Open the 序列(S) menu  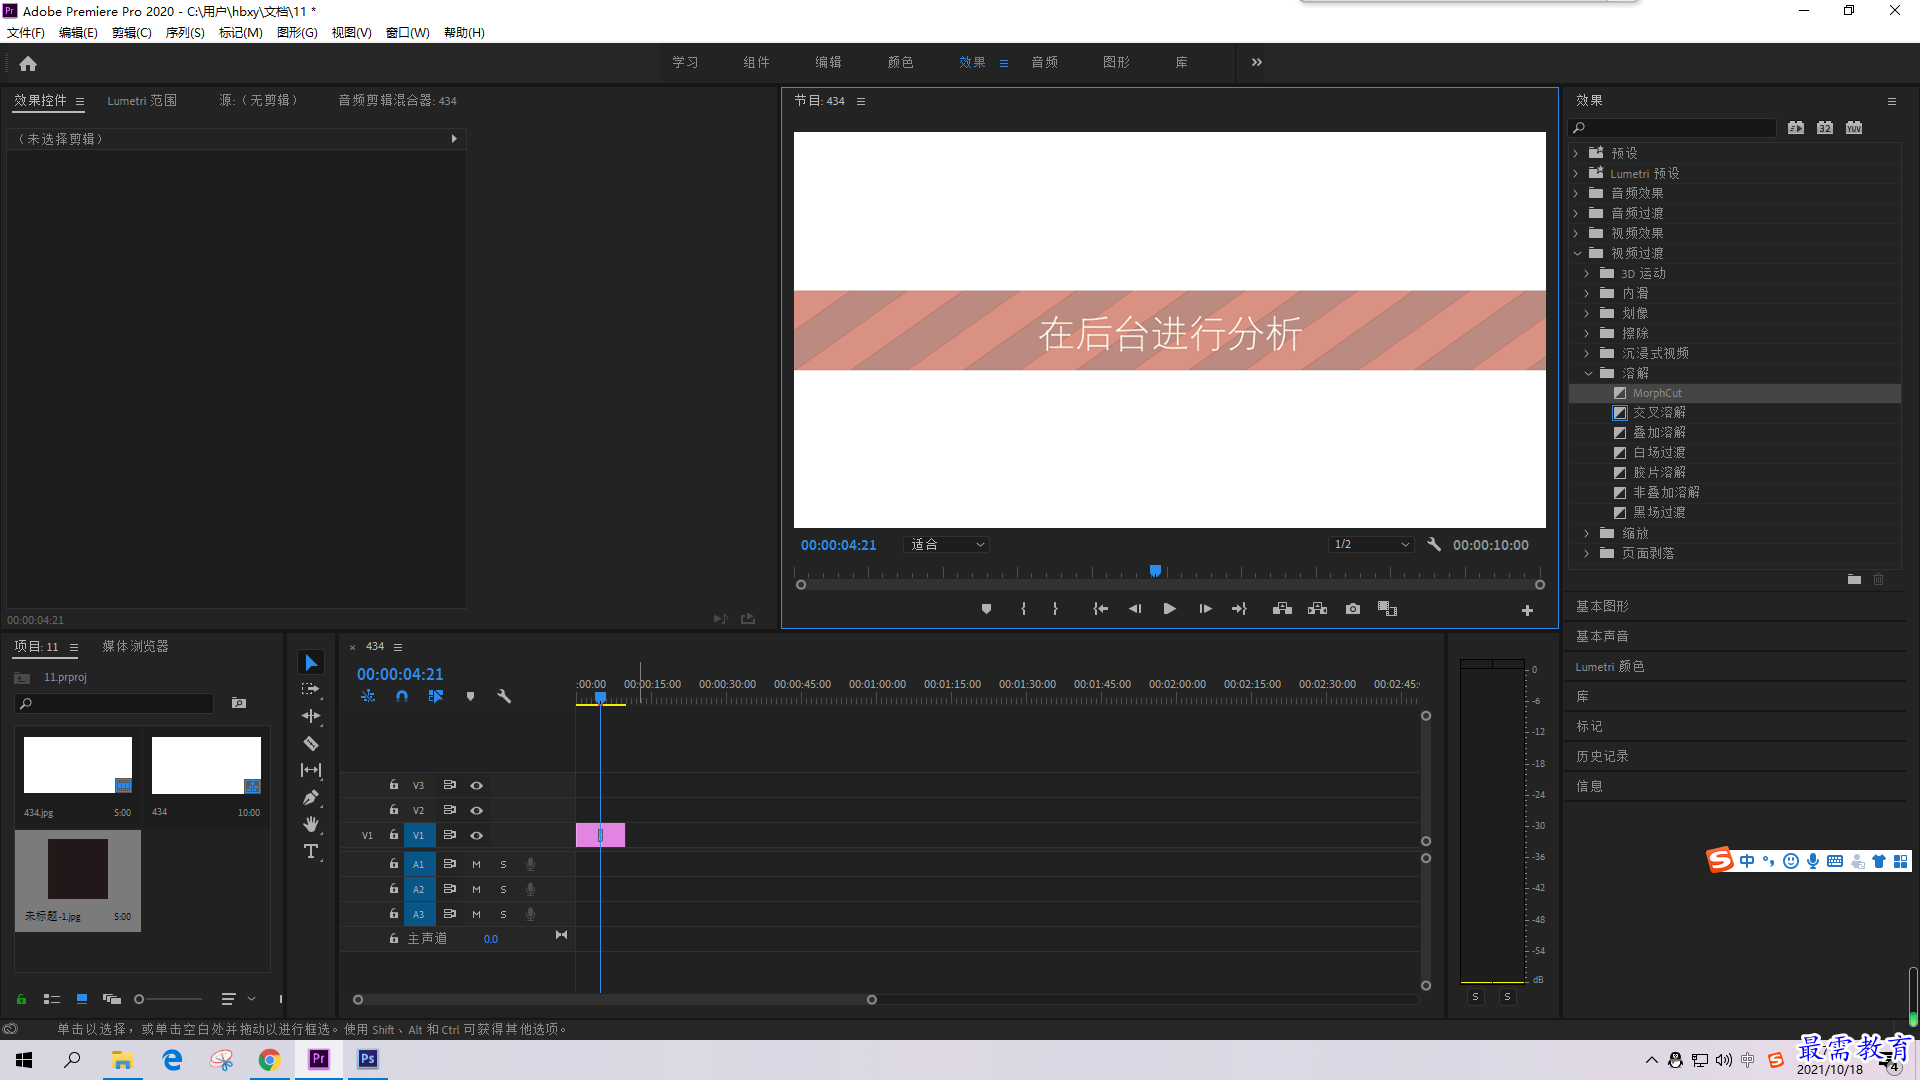(185, 33)
